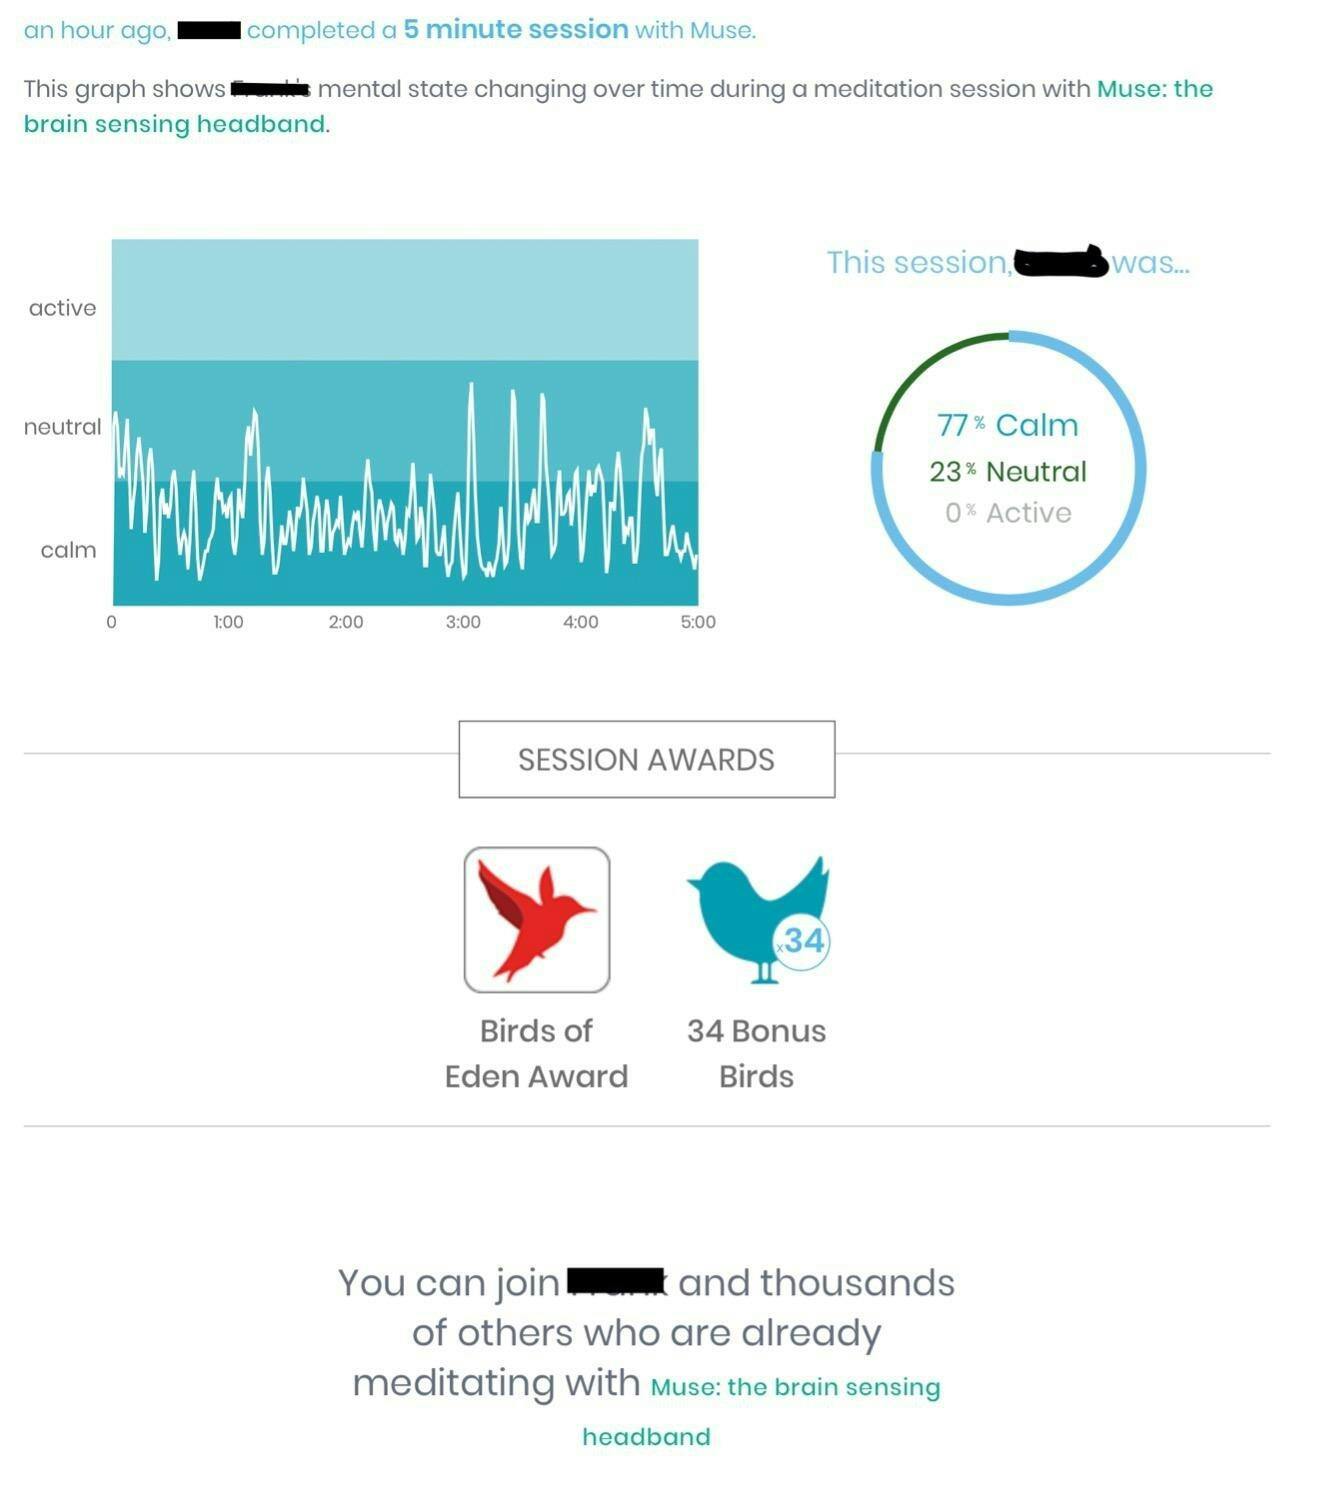Click the '77% Calm' label in the ring

pyautogui.click(x=1008, y=425)
